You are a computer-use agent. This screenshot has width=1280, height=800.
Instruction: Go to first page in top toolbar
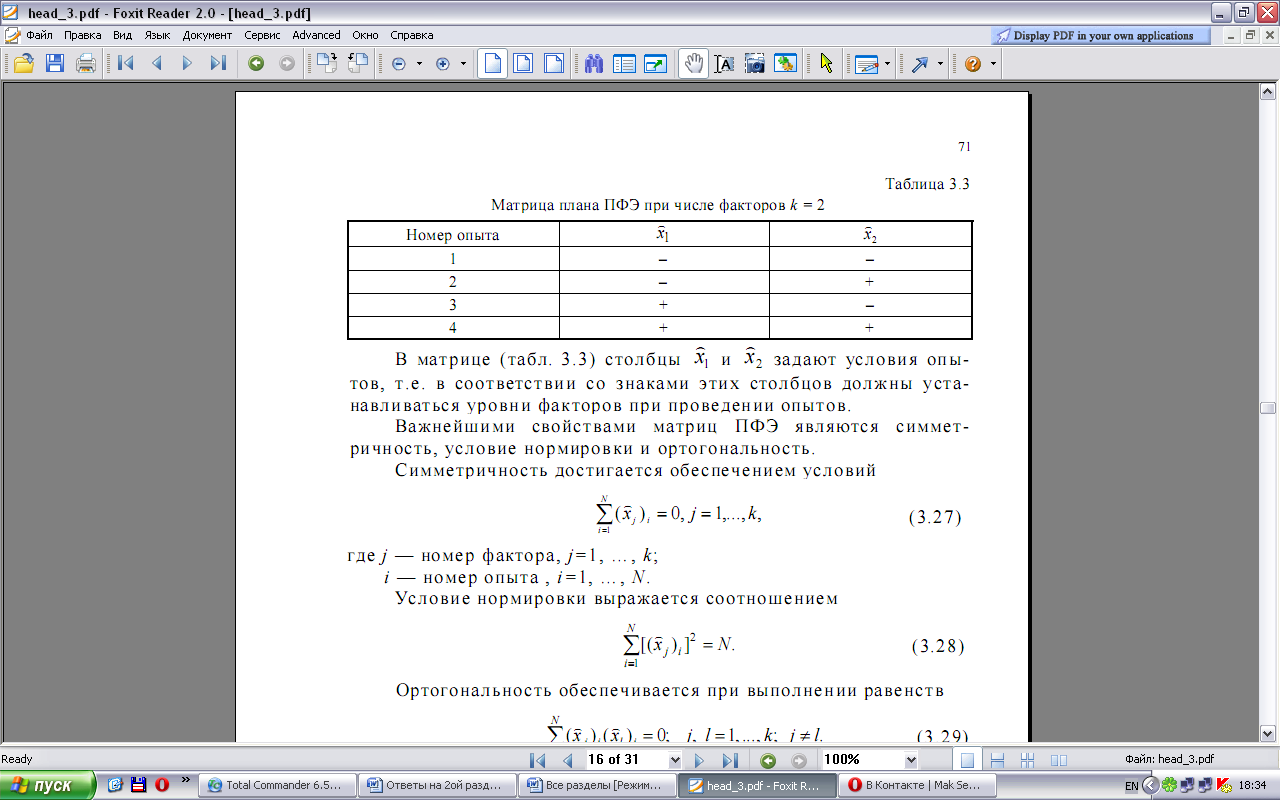125,64
